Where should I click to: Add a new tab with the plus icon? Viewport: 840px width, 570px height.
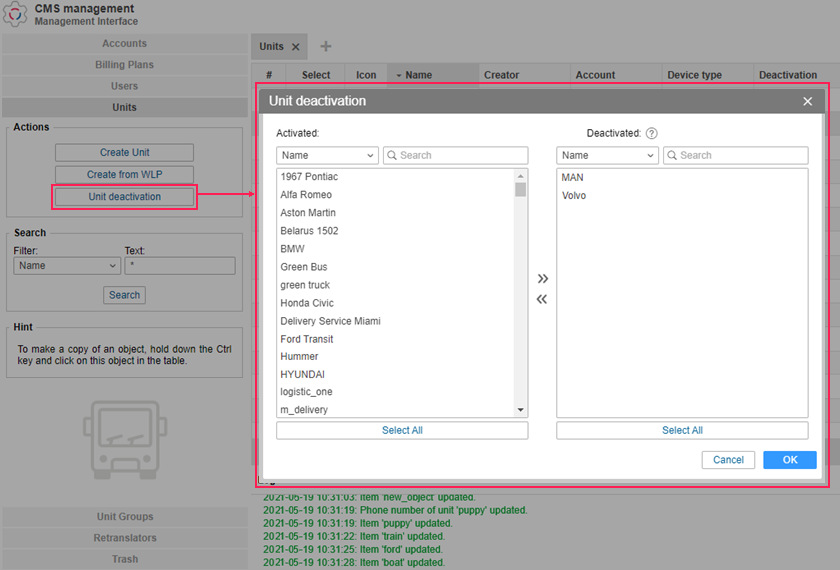(326, 46)
